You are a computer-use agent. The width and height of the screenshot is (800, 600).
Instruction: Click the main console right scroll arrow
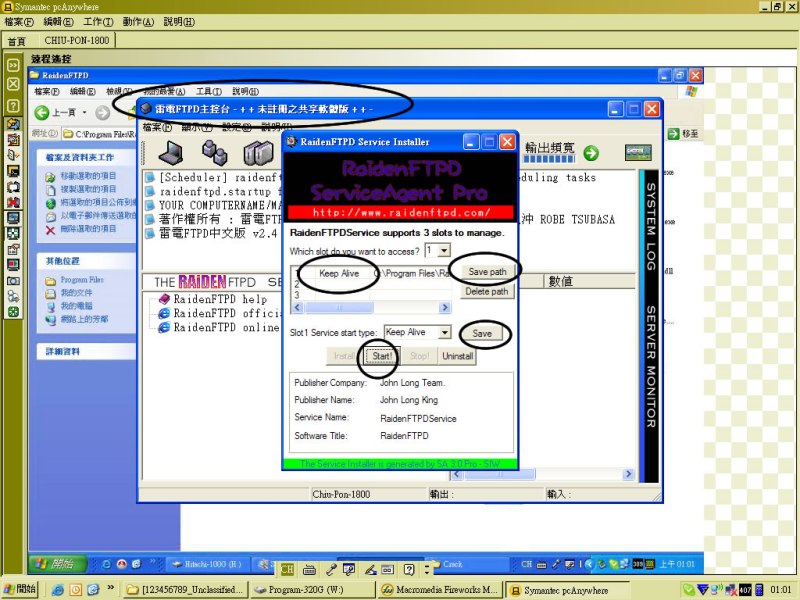(x=628, y=474)
